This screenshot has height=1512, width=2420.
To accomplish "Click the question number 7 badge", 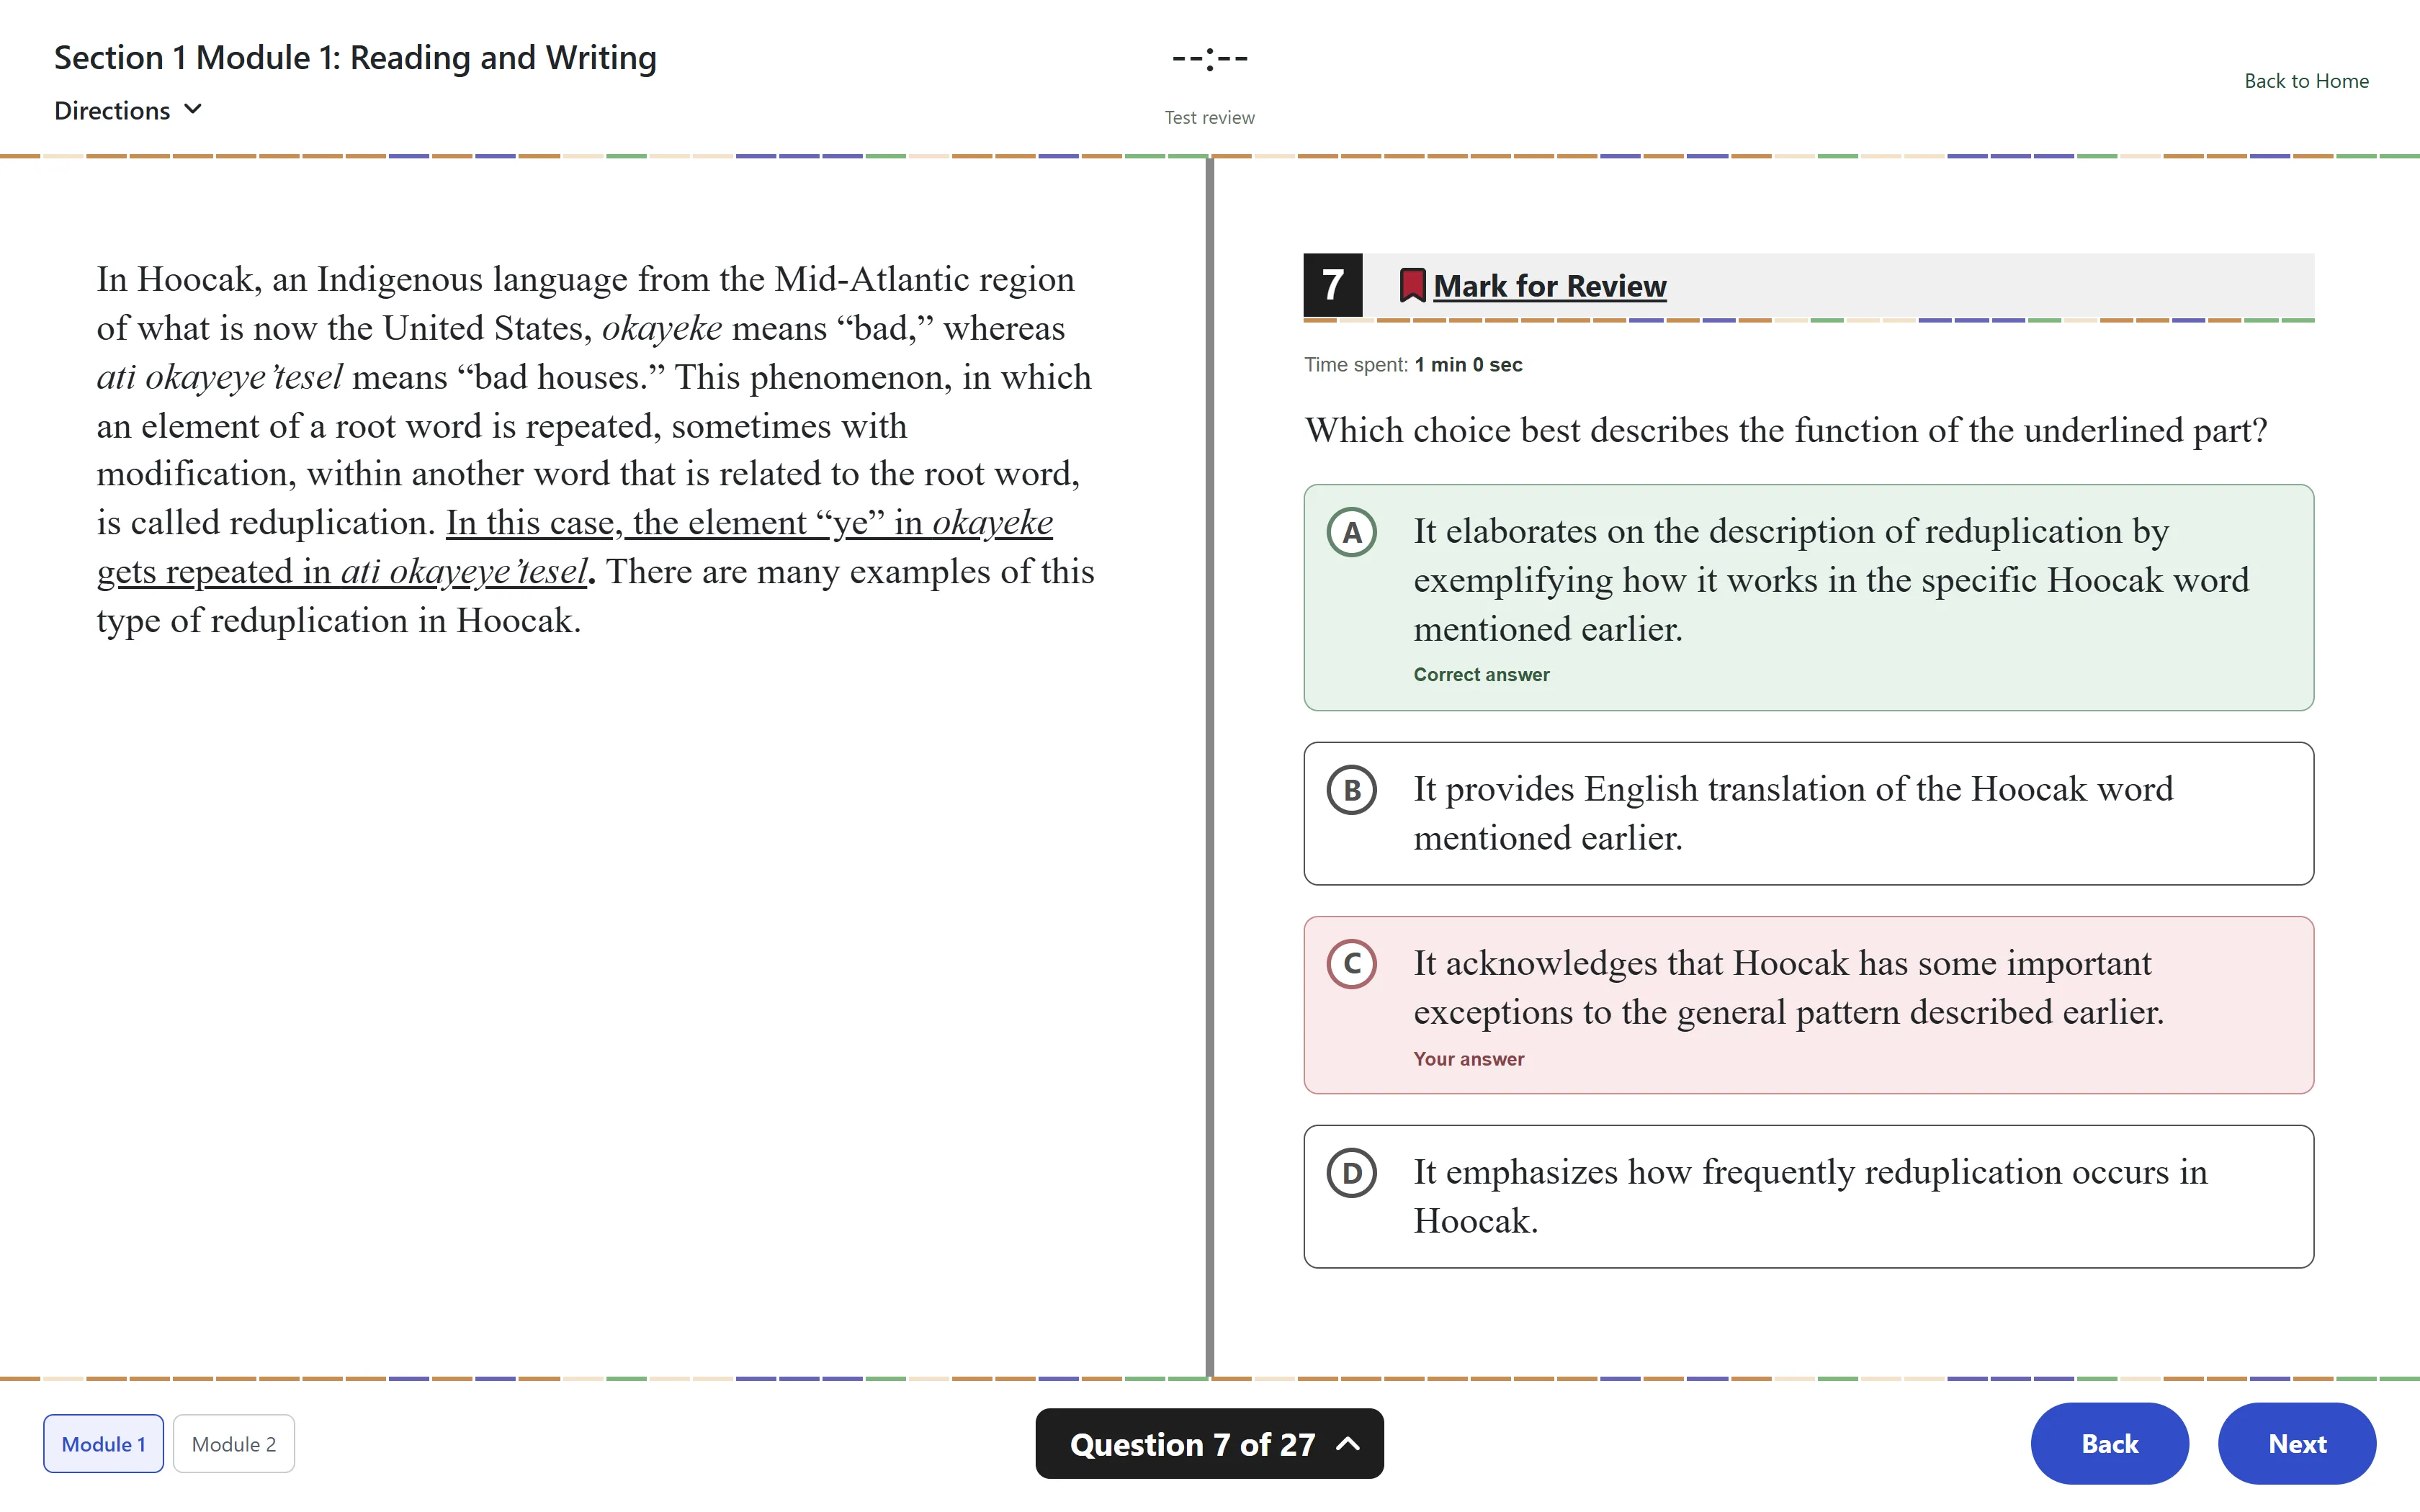I will [1332, 285].
